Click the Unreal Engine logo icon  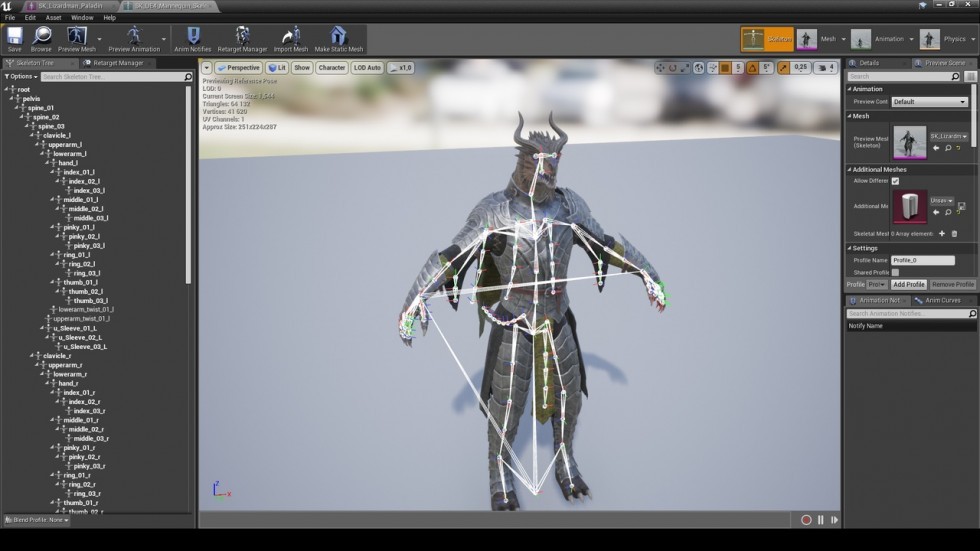[7, 6]
